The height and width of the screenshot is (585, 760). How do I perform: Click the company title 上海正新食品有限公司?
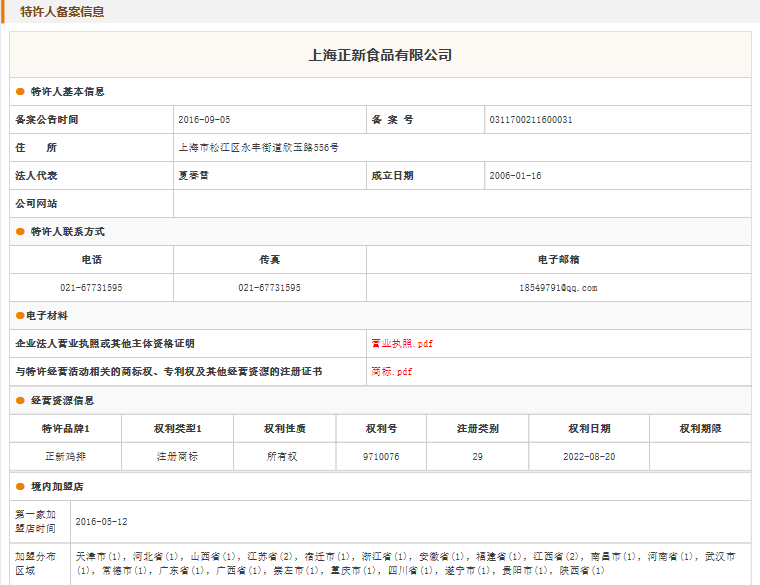click(x=380, y=55)
